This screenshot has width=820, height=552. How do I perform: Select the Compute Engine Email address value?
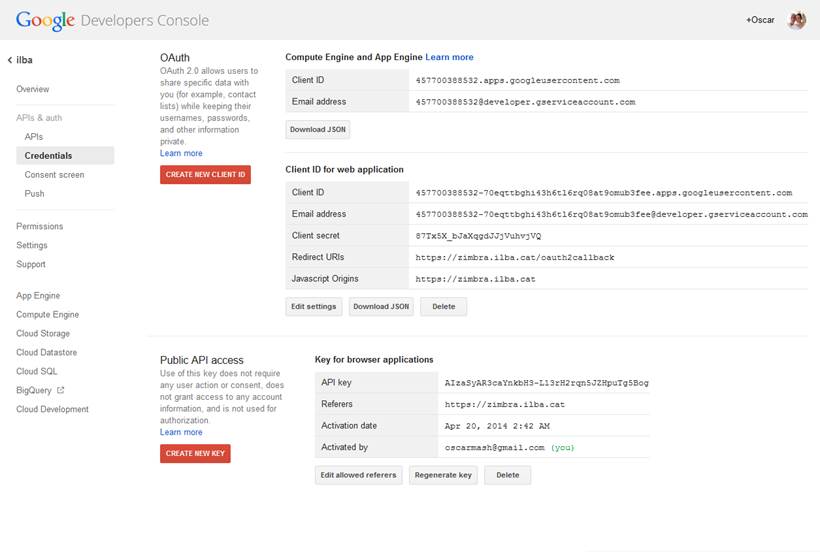[525, 102]
